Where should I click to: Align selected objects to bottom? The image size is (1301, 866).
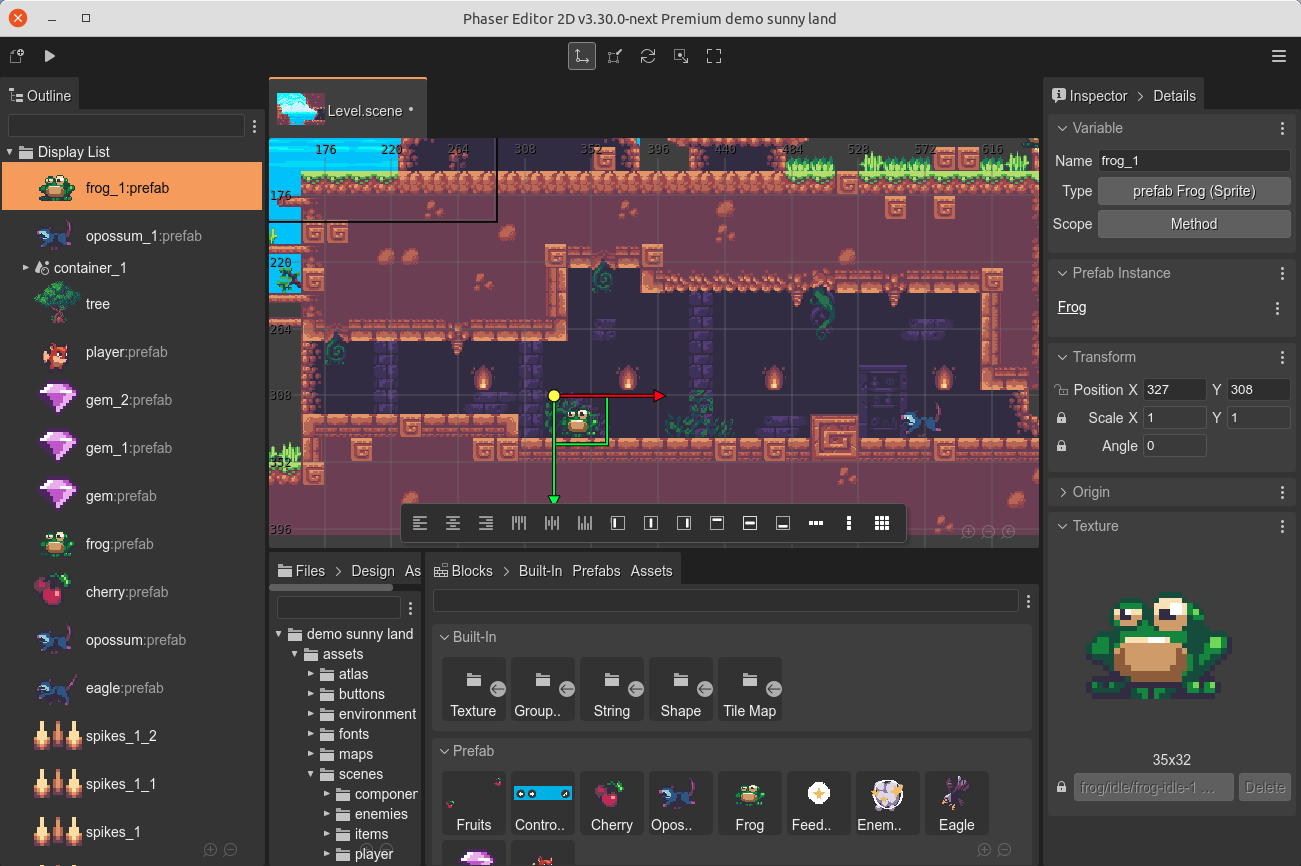coord(585,523)
